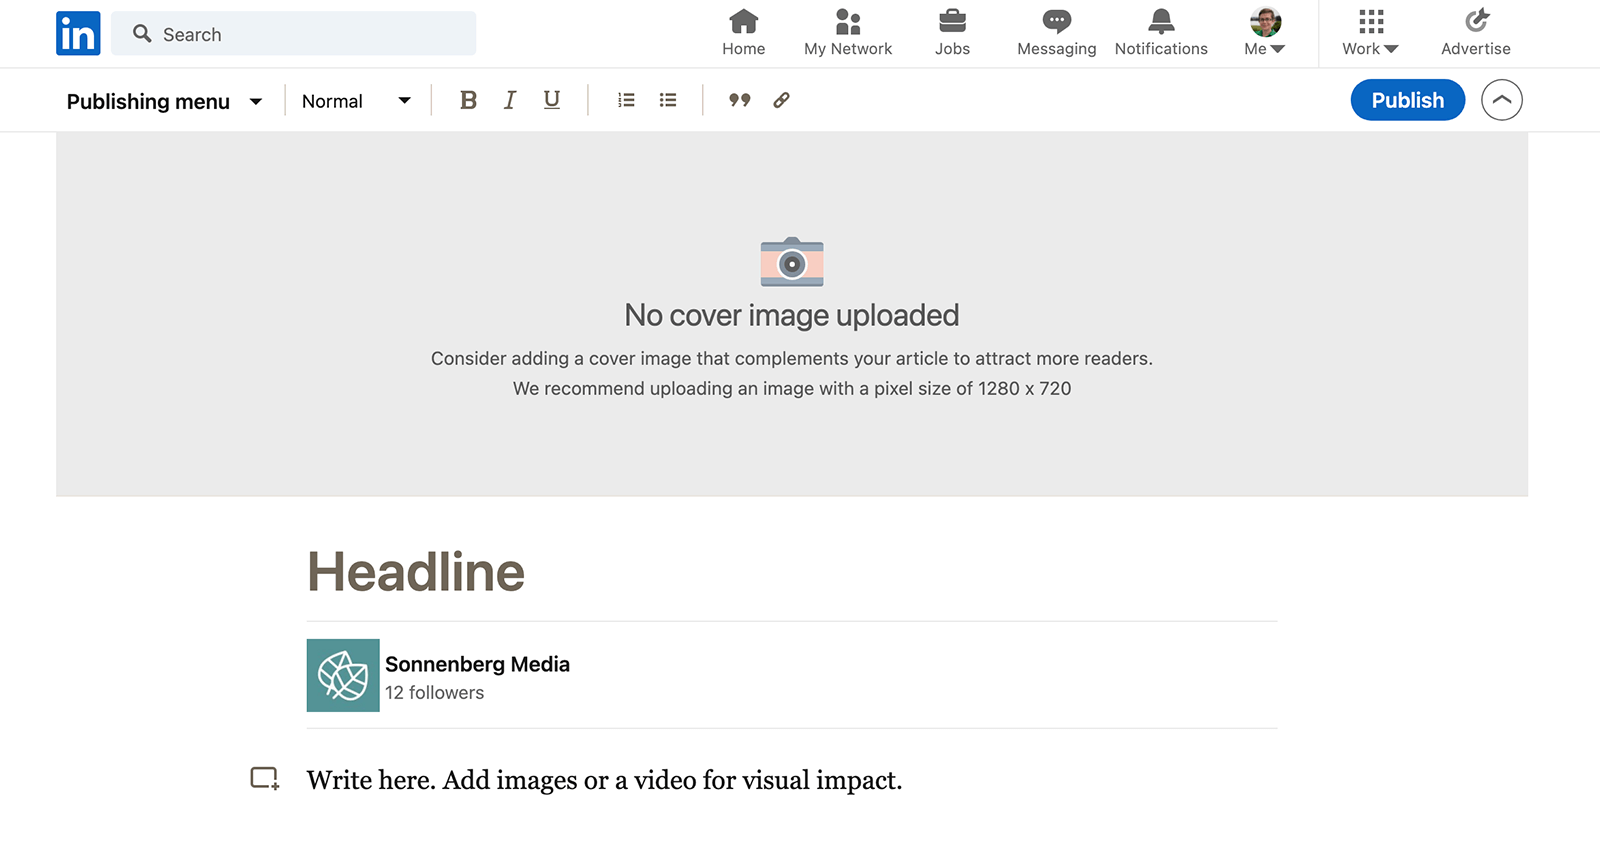Click the 'No cover image uploaded' text

tap(791, 315)
